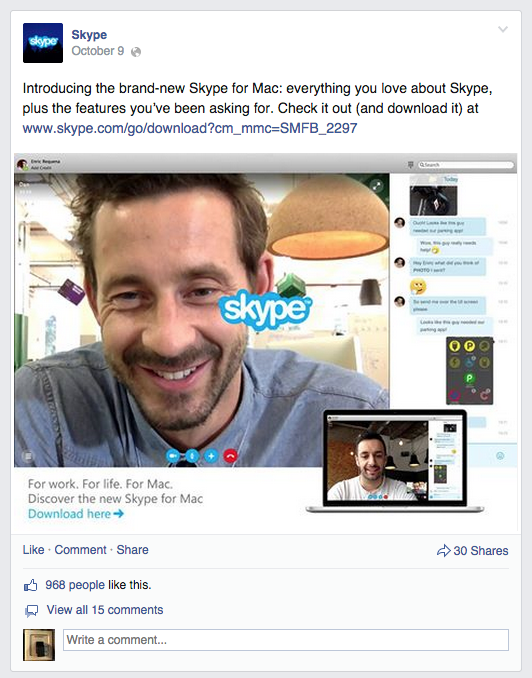Focus the Write a comment field
The image size is (532, 678).
pyautogui.click(x=286, y=640)
